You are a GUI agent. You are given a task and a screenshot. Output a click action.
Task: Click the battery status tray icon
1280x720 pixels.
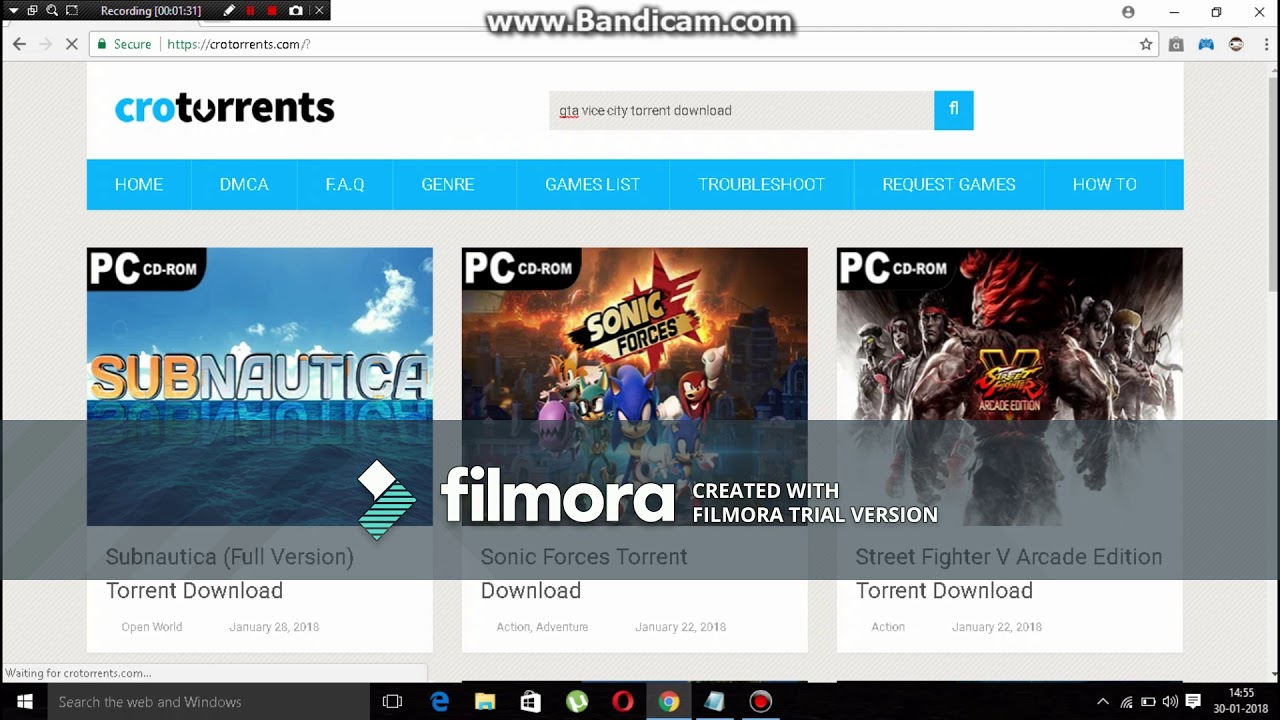(1148, 702)
